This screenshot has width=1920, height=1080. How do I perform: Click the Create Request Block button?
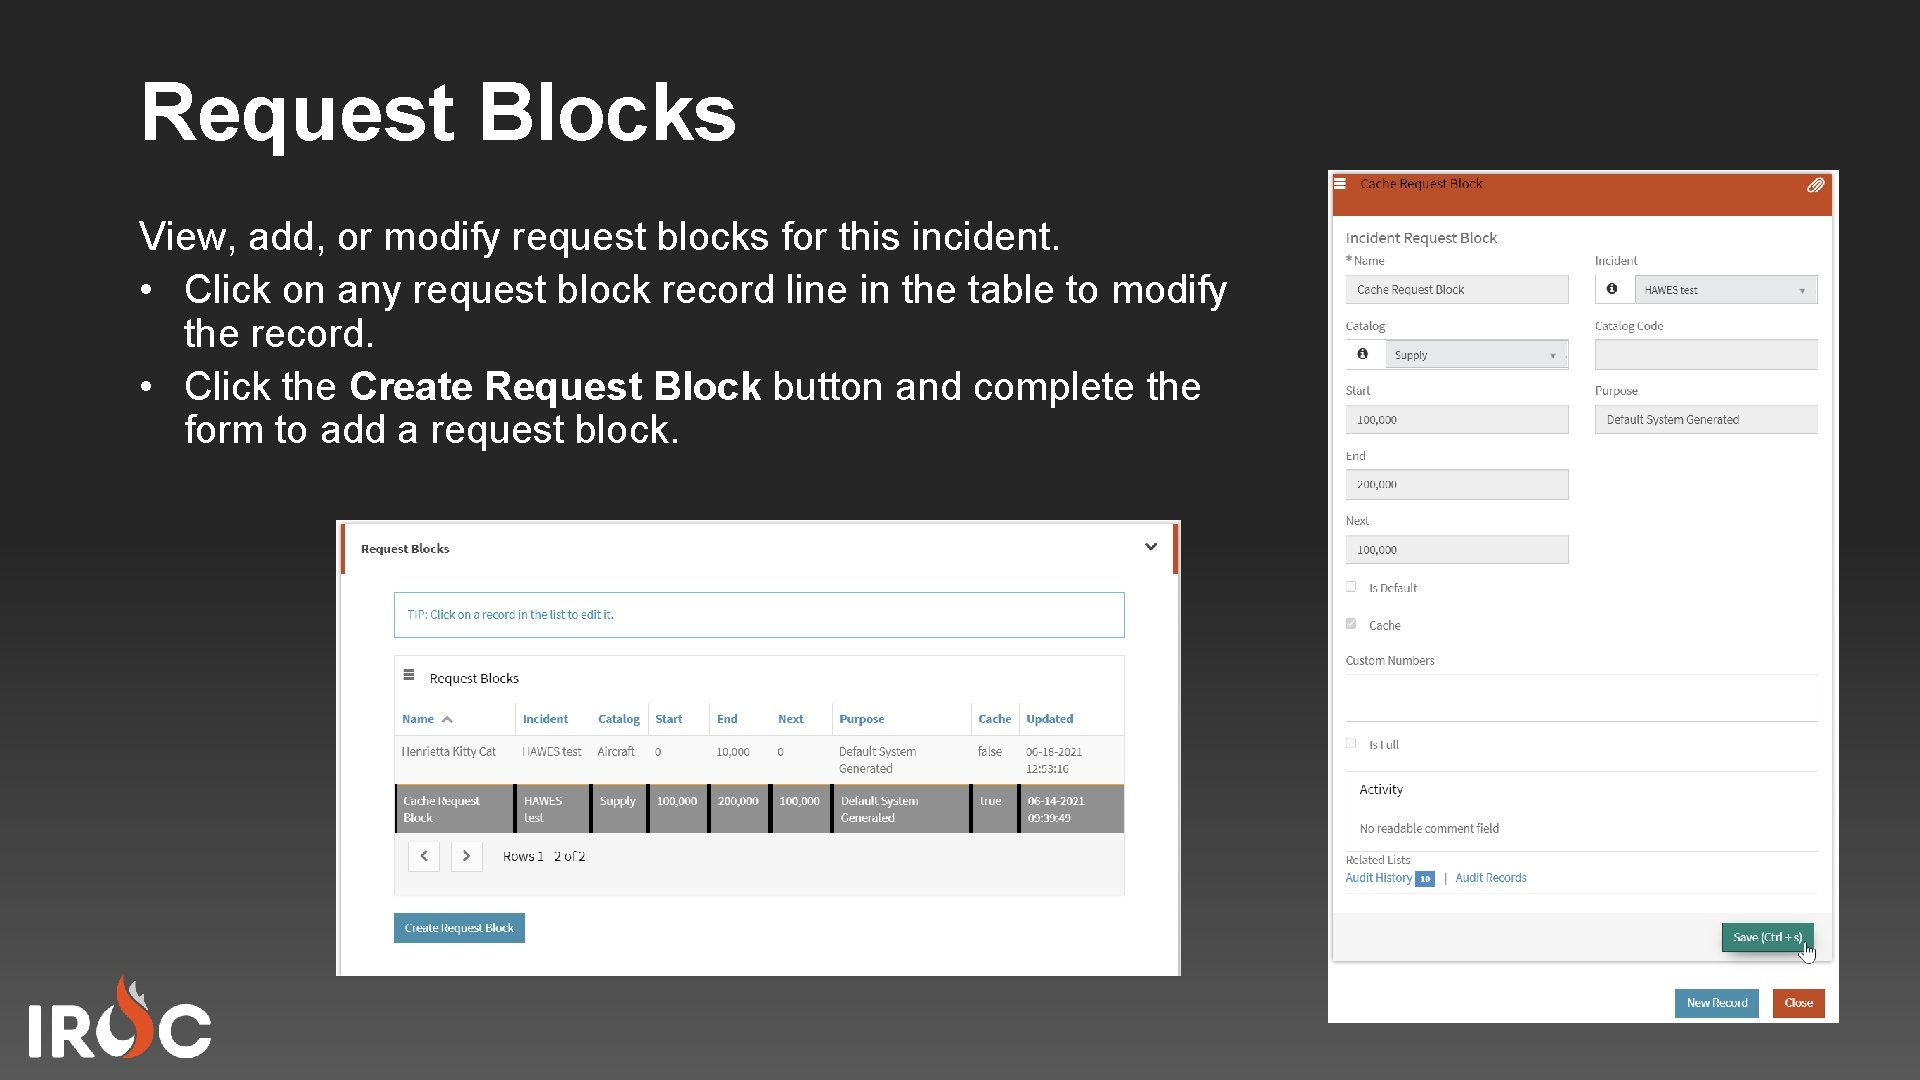[459, 927]
